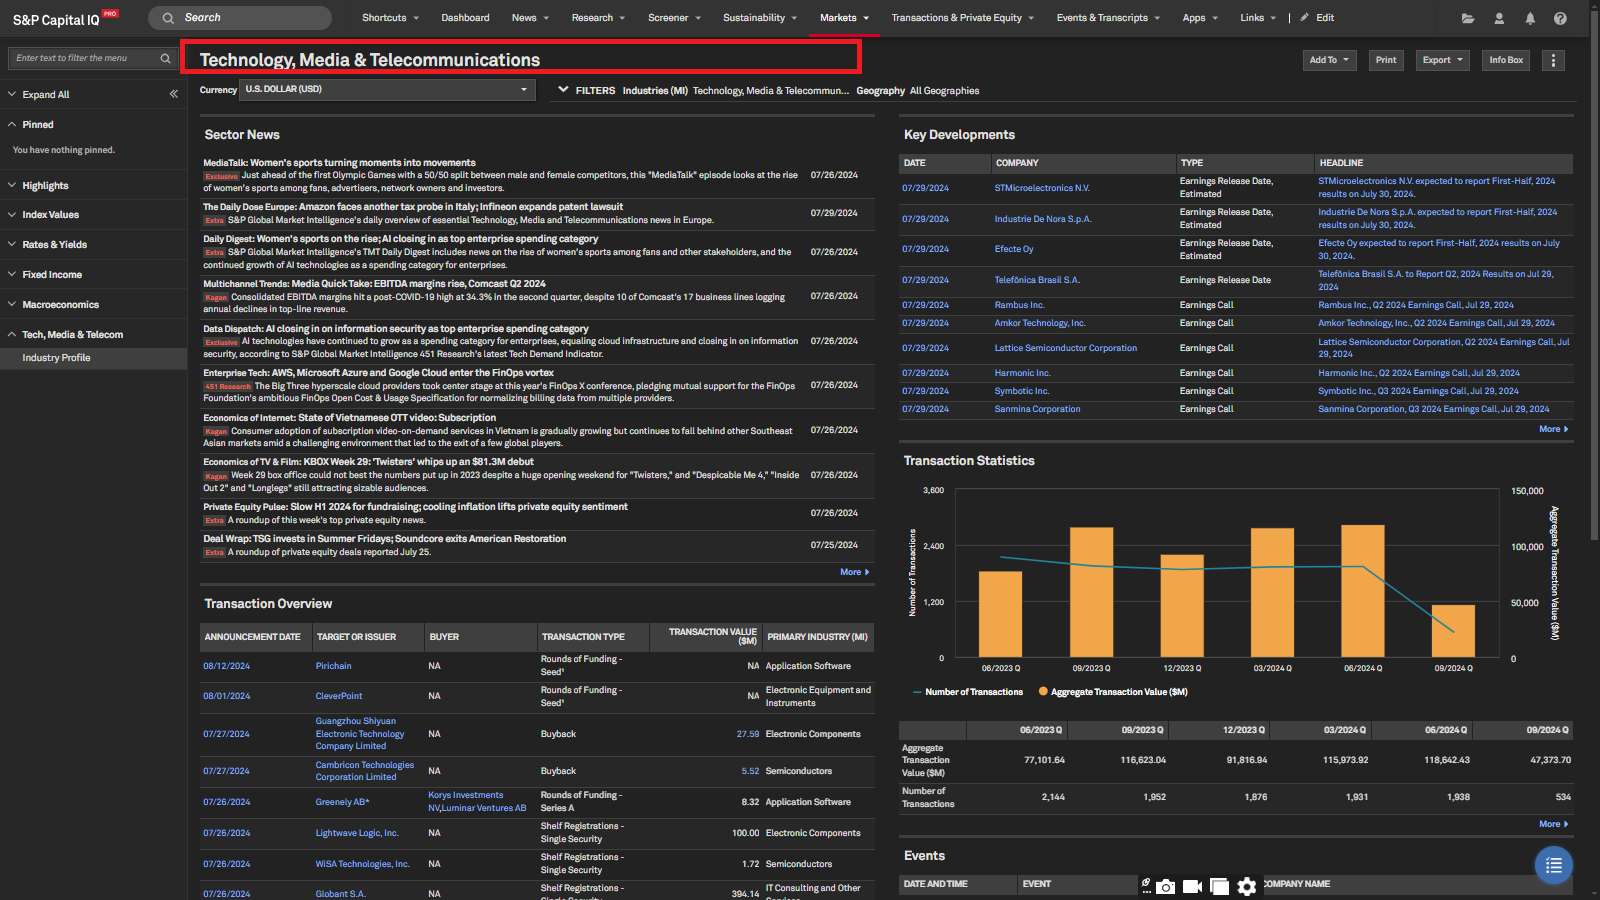
Task: Open the user profile icon
Action: tap(1499, 18)
